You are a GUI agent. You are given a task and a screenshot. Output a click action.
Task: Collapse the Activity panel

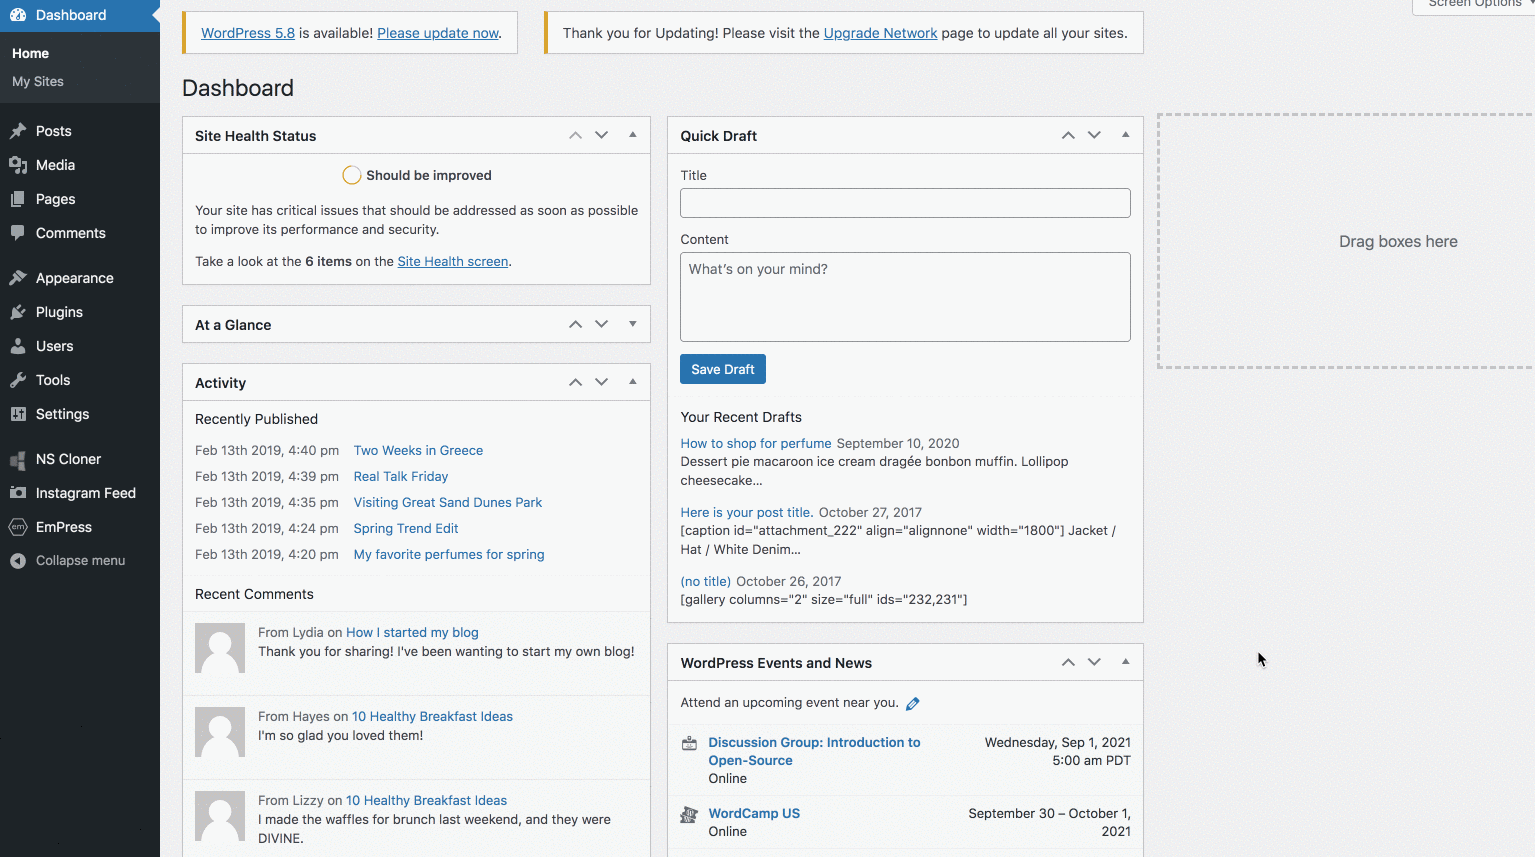tap(632, 381)
